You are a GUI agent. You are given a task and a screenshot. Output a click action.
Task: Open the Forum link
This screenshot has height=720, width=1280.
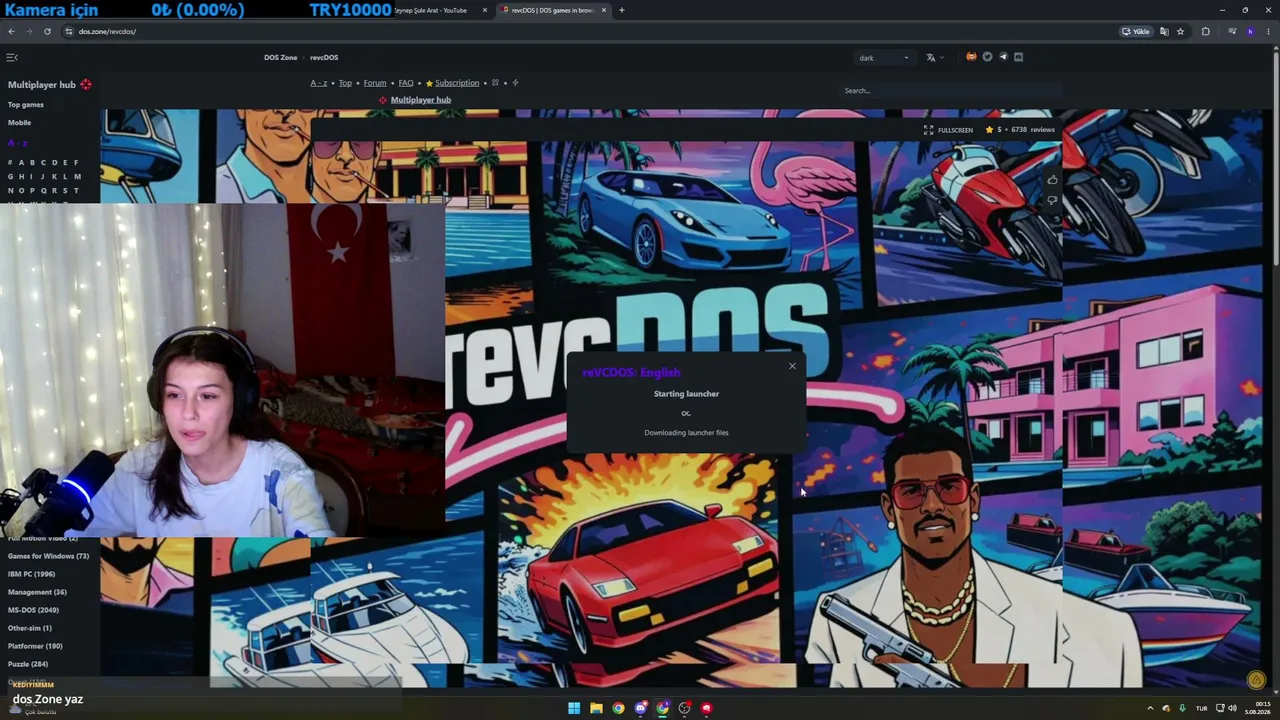pos(375,83)
